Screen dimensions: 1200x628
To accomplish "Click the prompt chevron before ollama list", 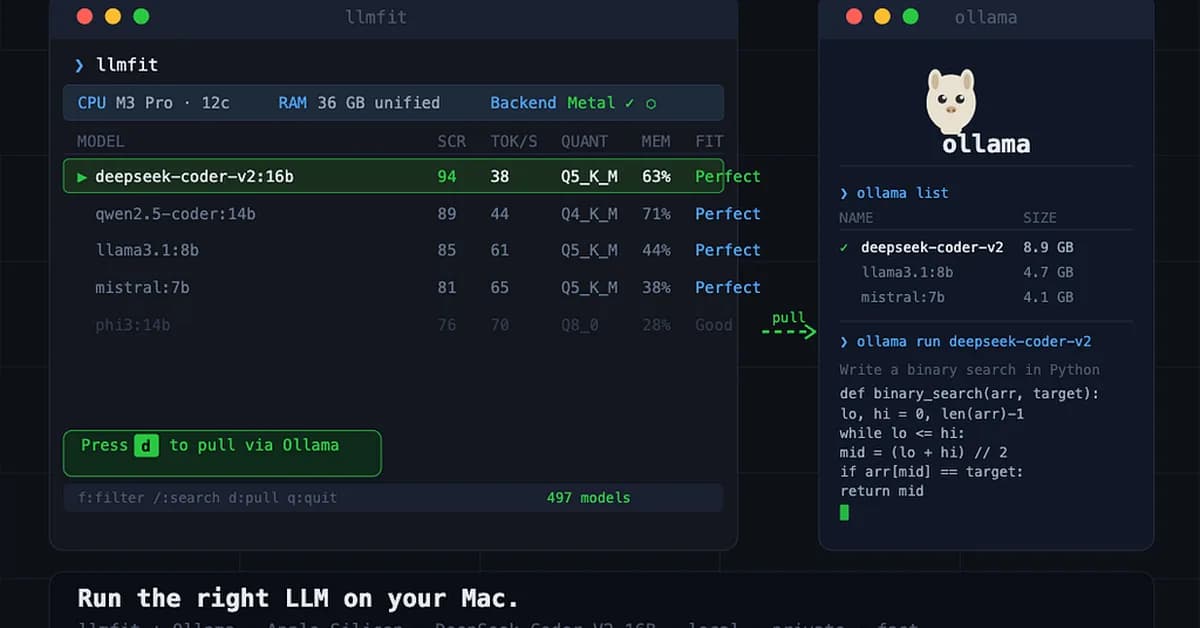I will point(844,193).
